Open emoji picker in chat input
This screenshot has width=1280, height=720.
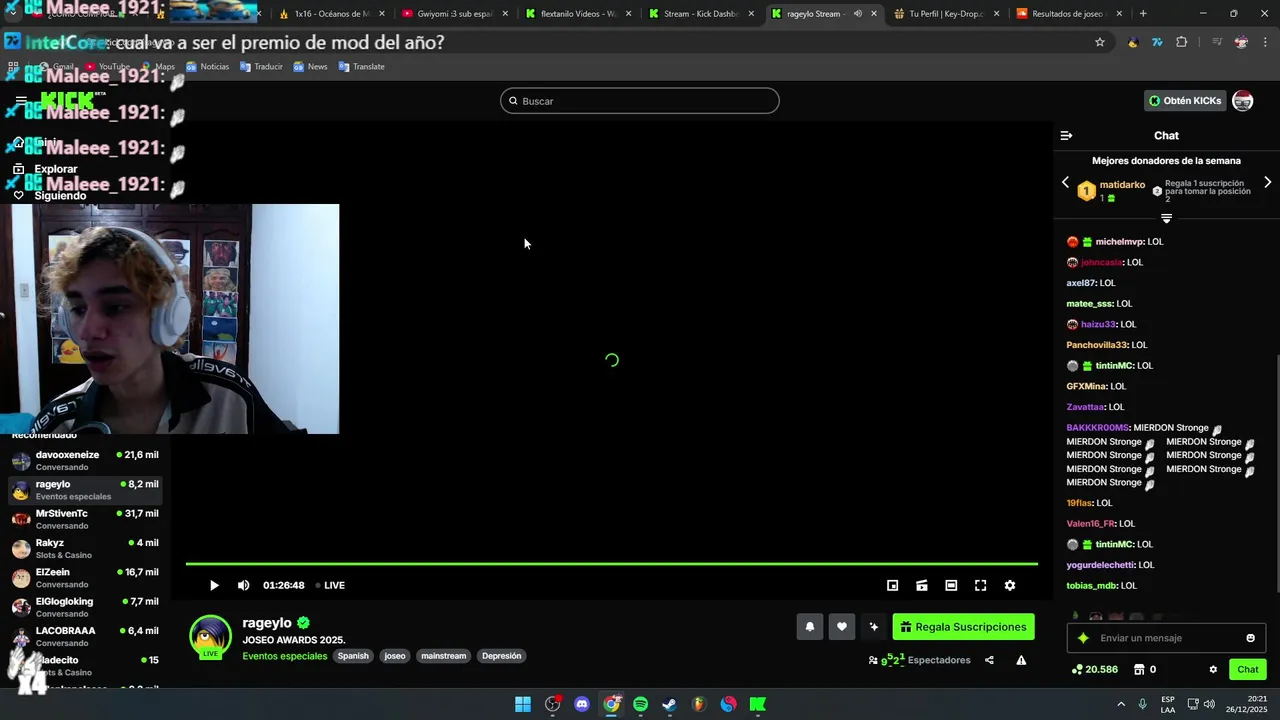point(1250,638)
